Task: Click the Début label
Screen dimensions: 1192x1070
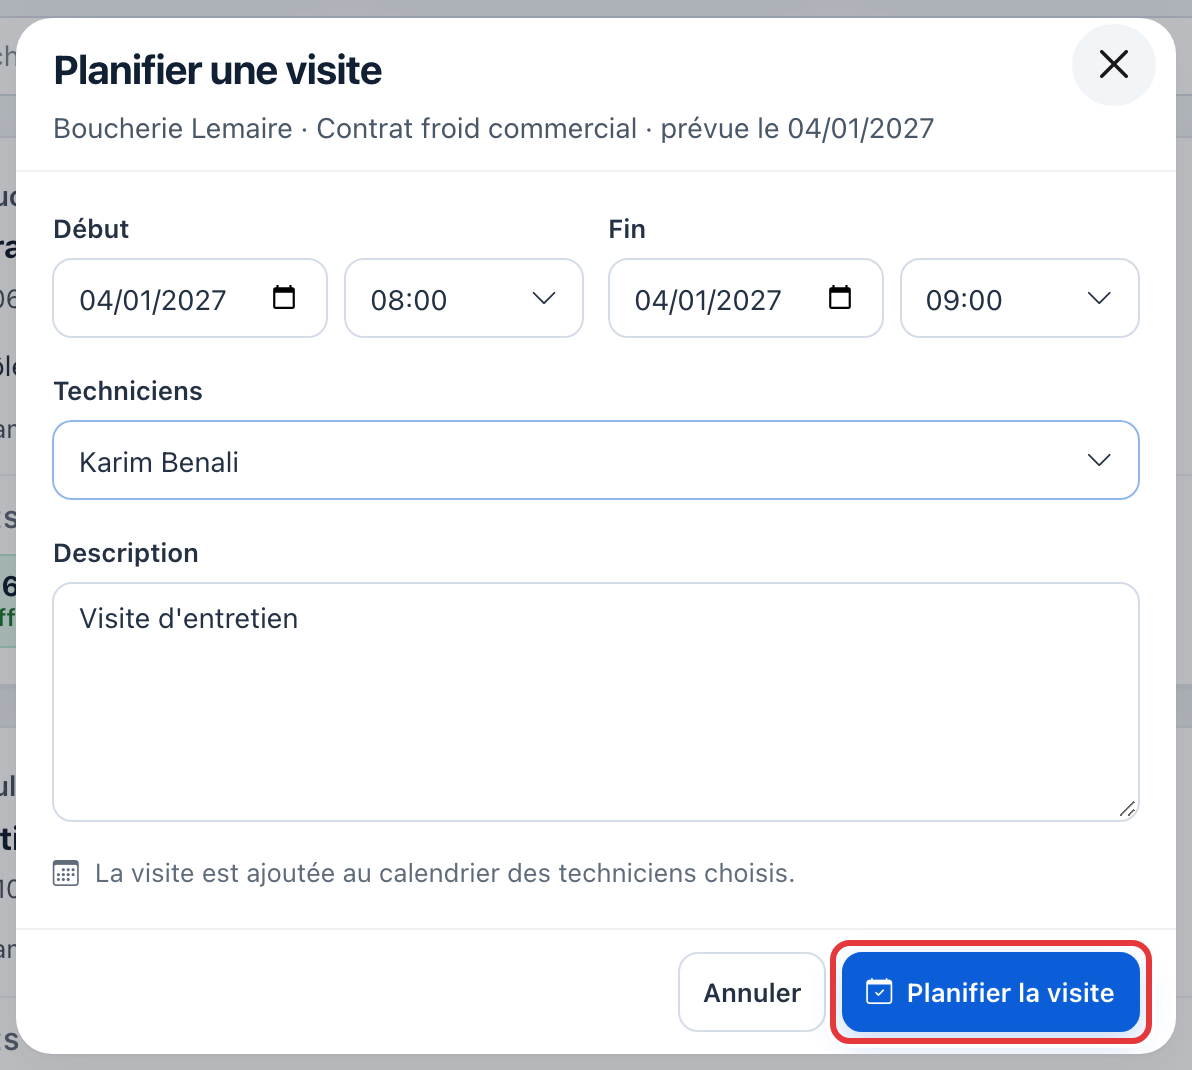Action: pos(91,229)
